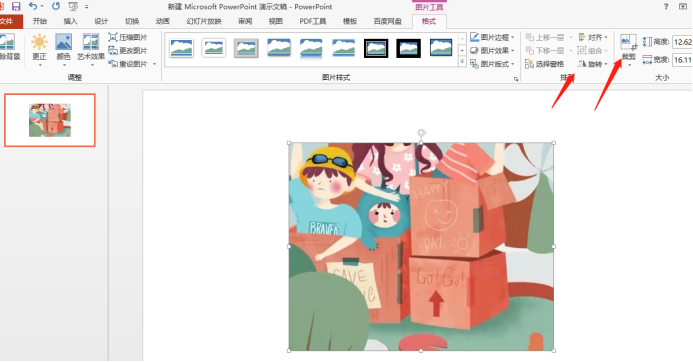The width and height of the screenshot is (693, 362).
Task: Start slideshow from beginning icon in title bar
Action: pyautogui.click(x=73, y=6)
